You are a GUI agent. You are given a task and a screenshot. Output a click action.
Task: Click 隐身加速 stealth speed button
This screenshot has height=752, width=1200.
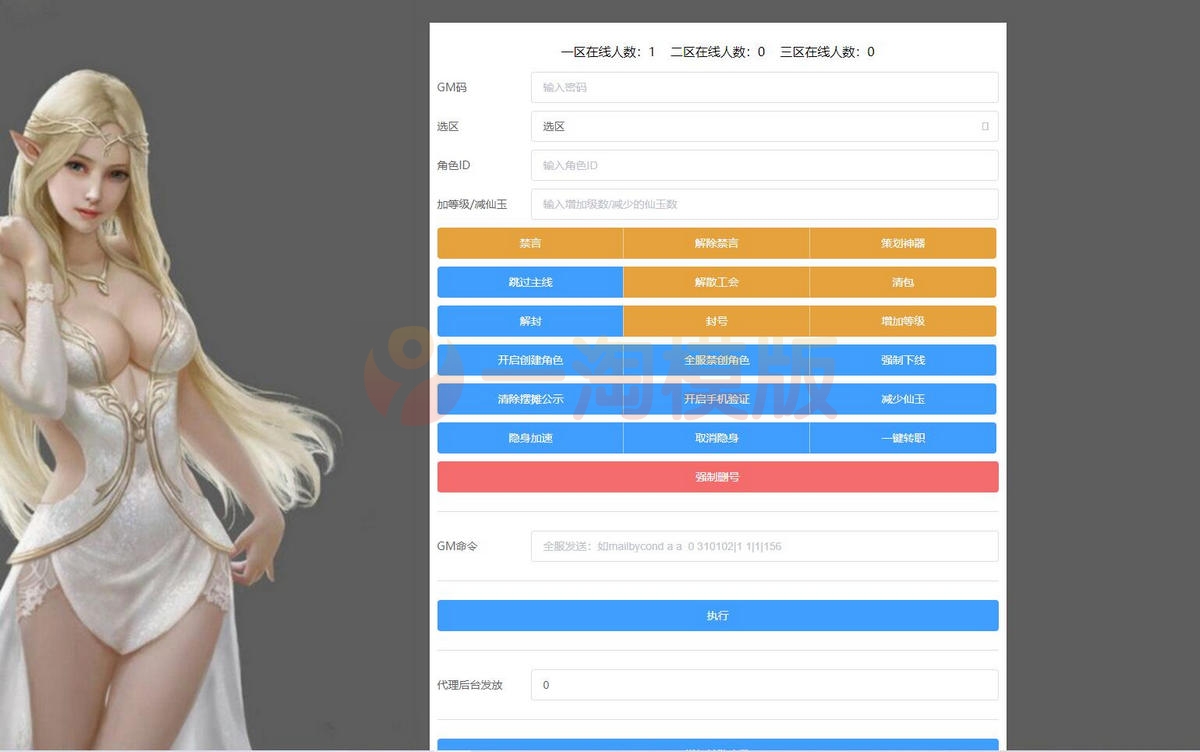529,437
